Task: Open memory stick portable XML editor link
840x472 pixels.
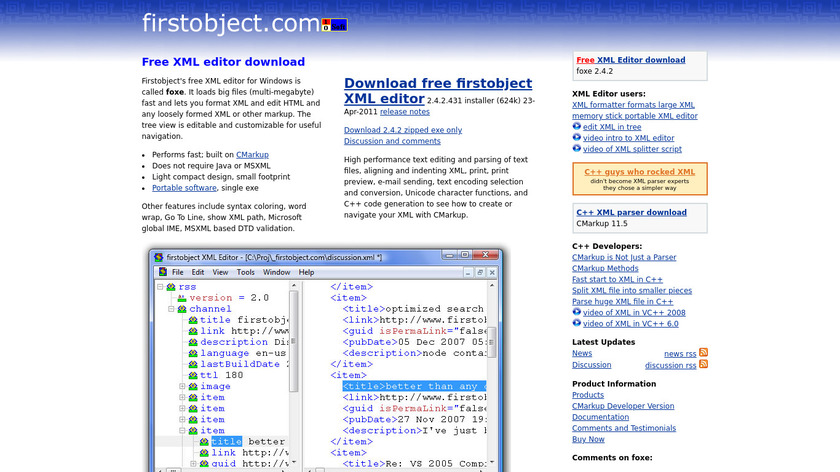Action: (635, 116)
